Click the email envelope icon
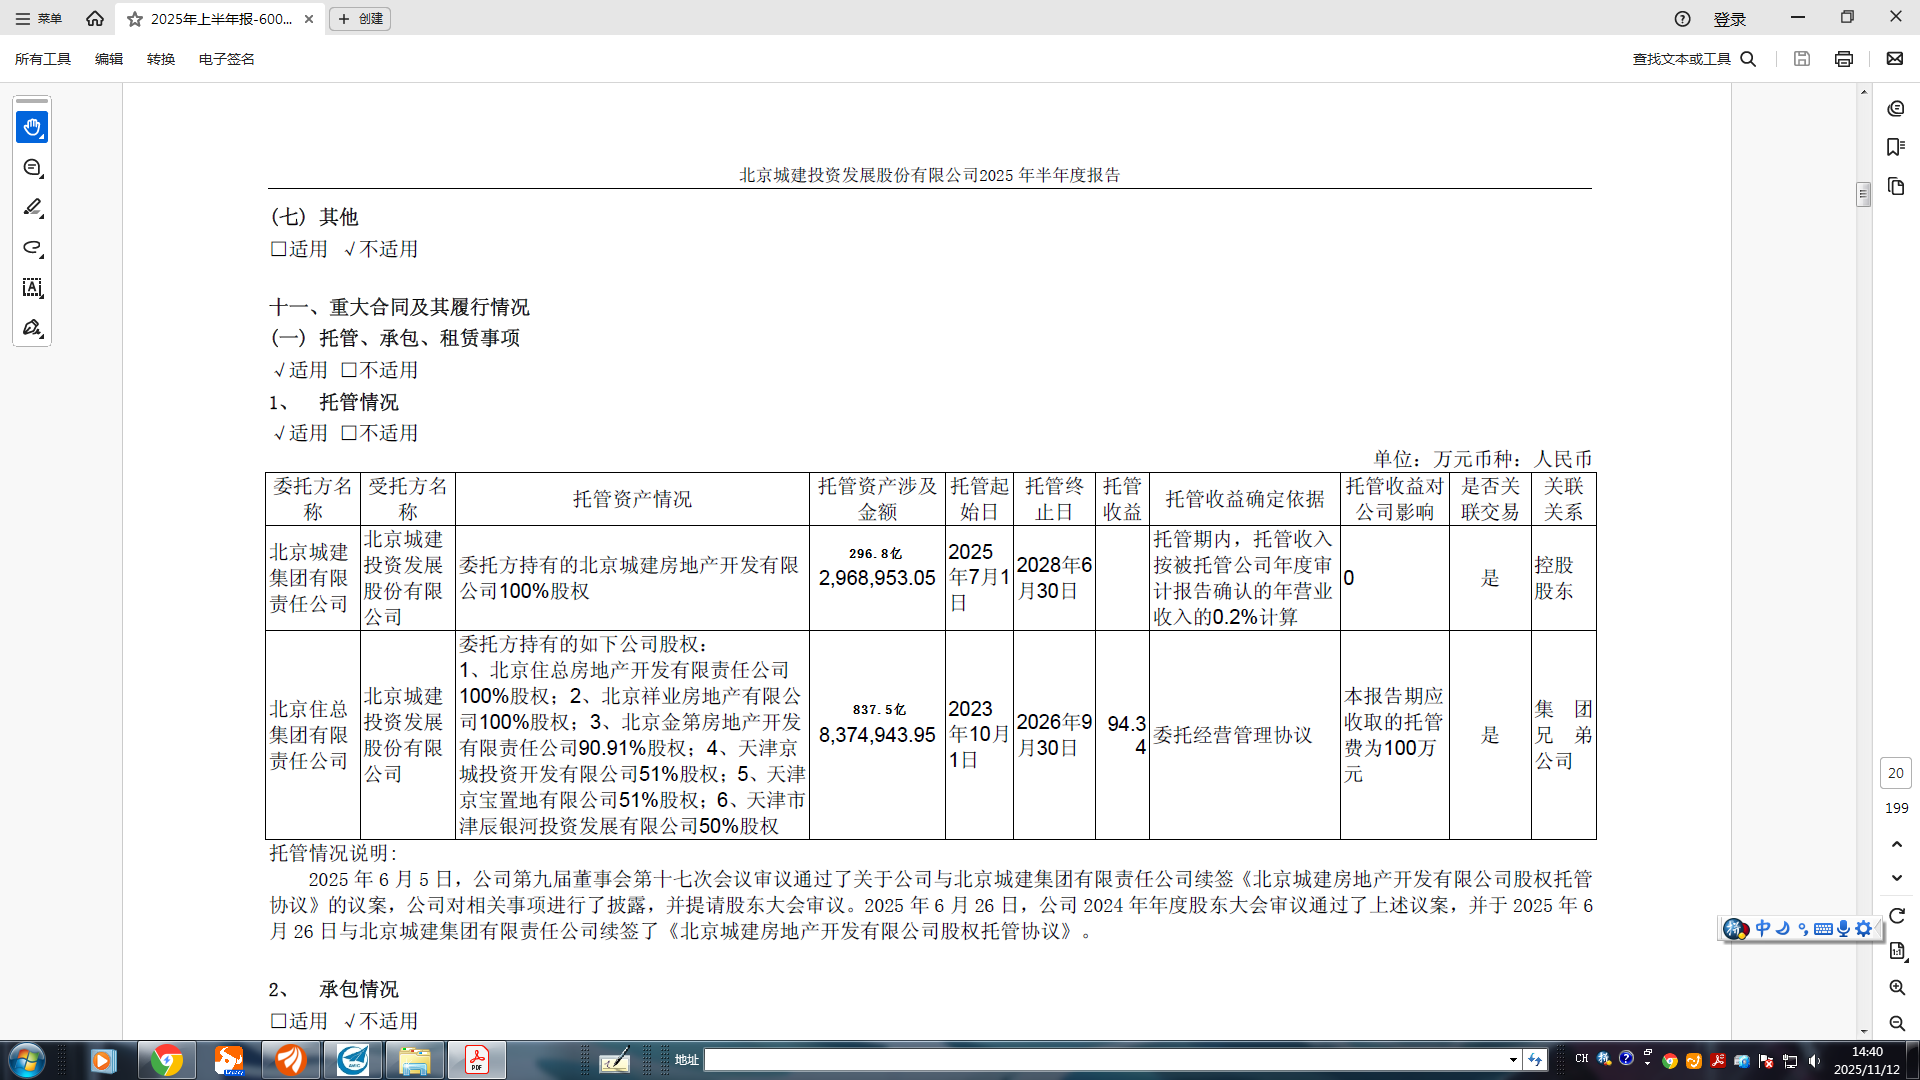 (x=1894, y=59)
